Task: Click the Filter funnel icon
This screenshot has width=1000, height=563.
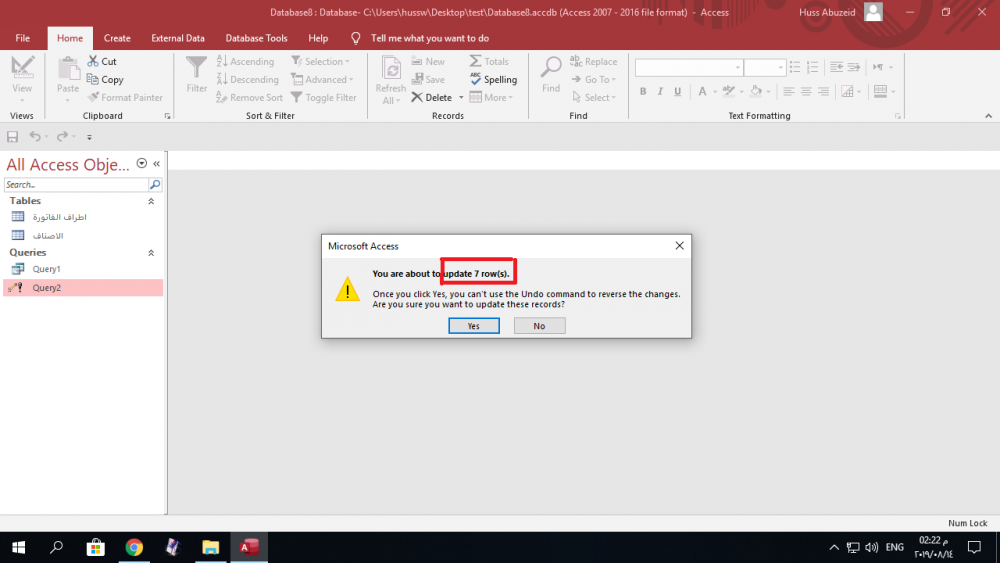Action: click(196, 68)
